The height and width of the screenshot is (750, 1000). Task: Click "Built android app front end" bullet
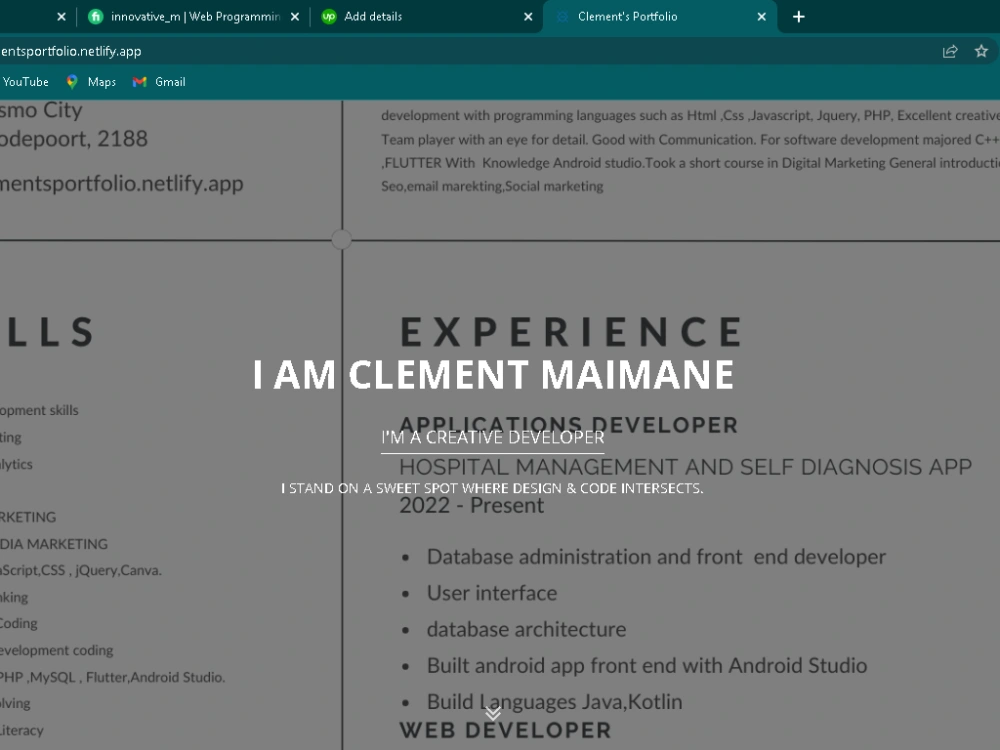coord(647,666)
